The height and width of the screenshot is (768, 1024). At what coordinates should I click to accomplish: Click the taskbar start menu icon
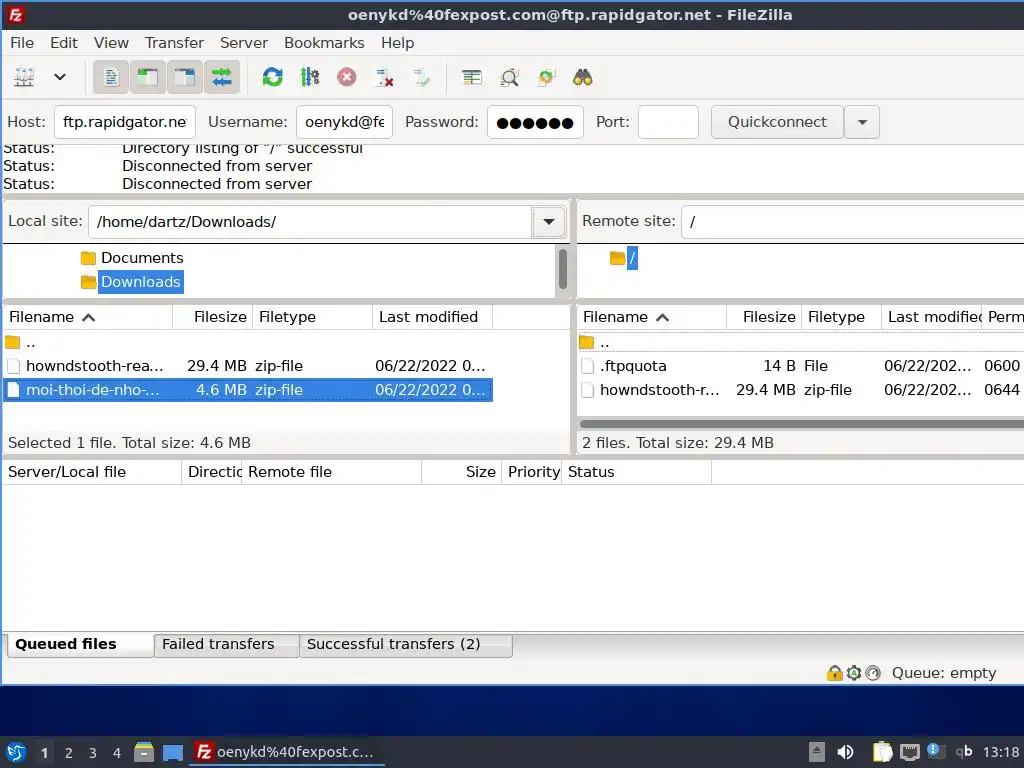coord(16,752)
